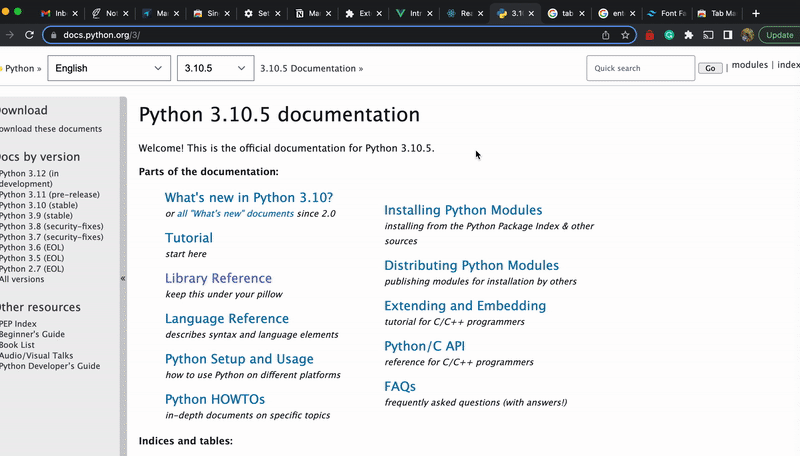Close the active Python 3.10 tab
Screen dimensions: 800x456
(531, 14)
